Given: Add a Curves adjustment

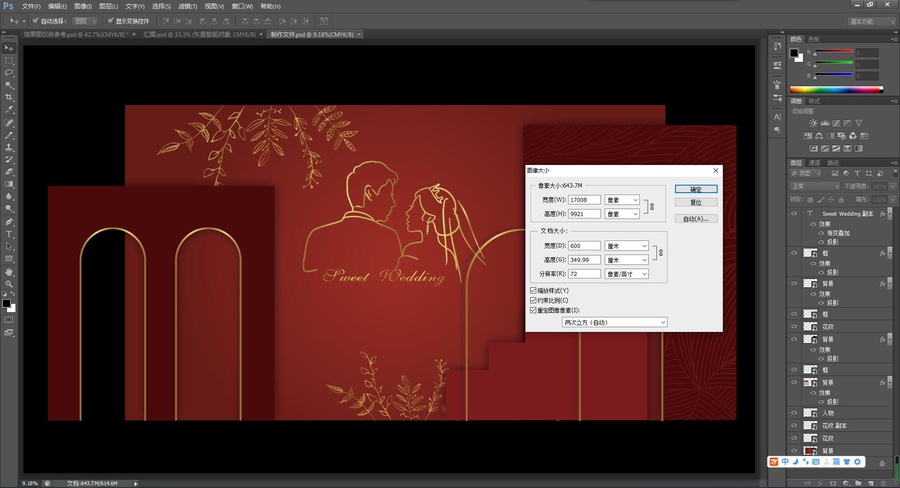Looking at the screenshot, I should [836, 123].
